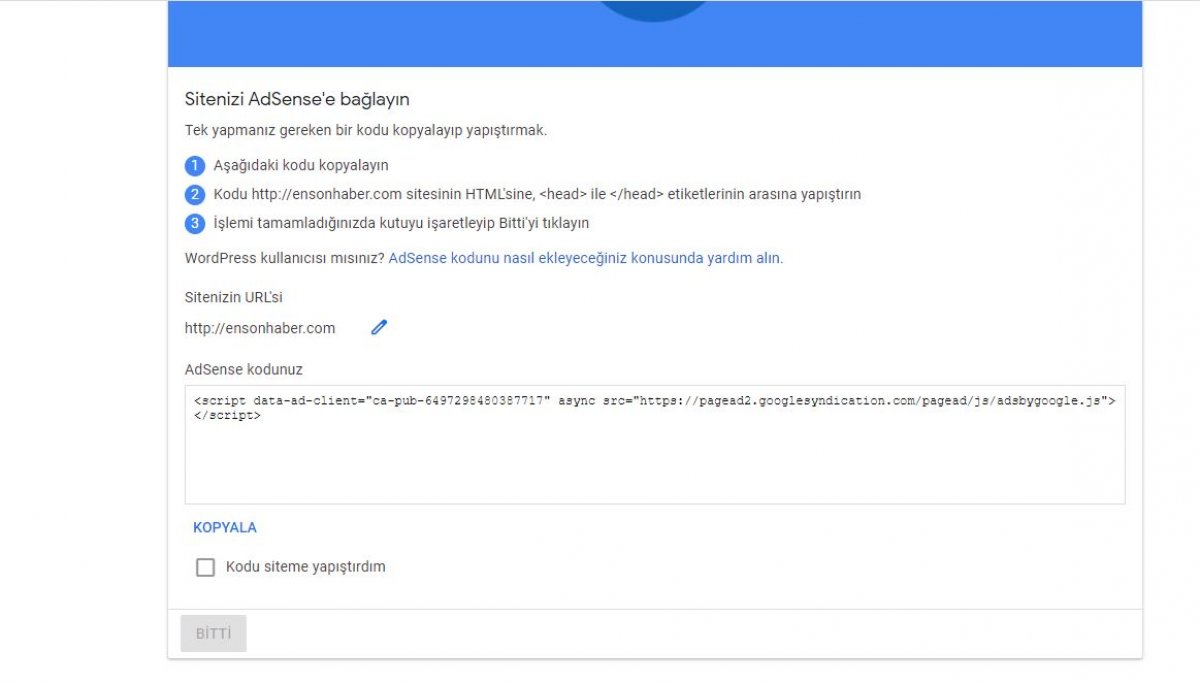Click the blue numbered circle for step one
This screenshot has width=1200, height=682.
[x=195, y=165]
